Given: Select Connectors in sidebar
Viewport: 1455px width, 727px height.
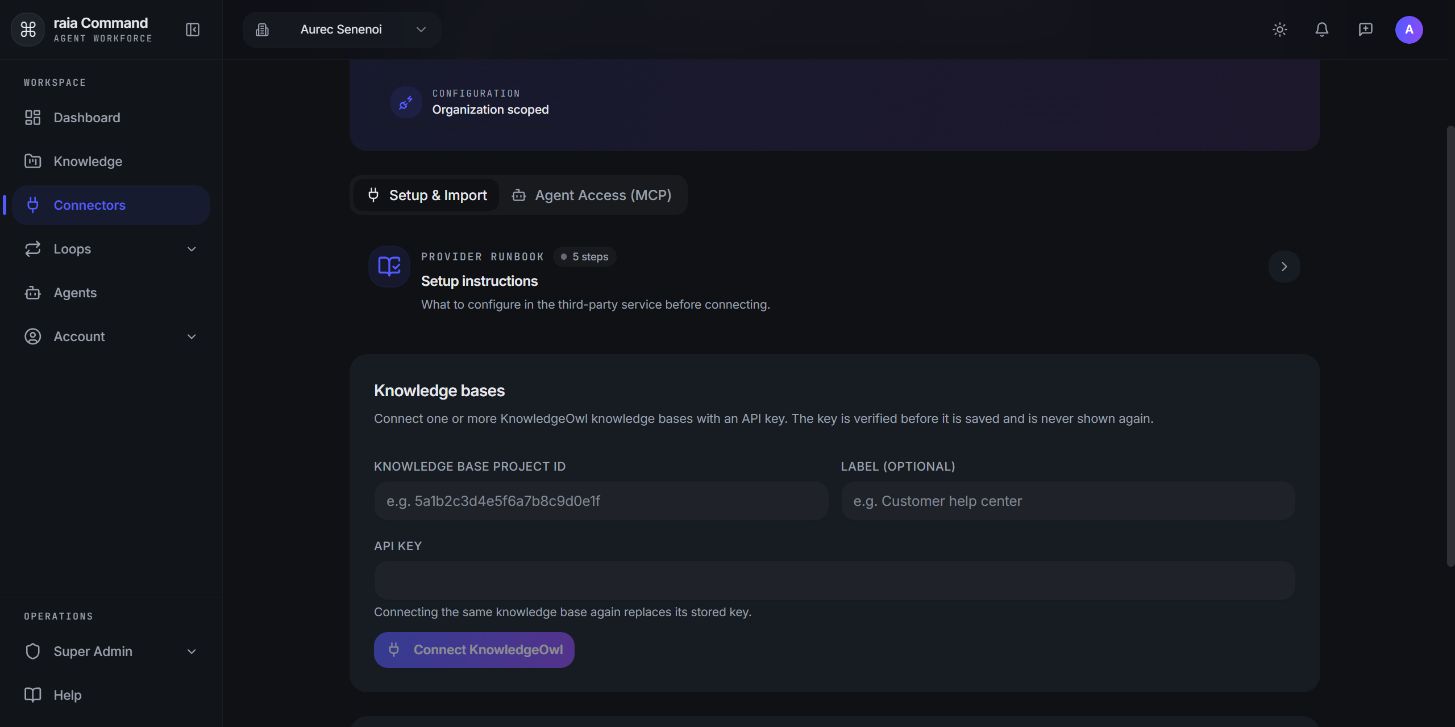Looking at the screenshot, I should coord(111,205).
